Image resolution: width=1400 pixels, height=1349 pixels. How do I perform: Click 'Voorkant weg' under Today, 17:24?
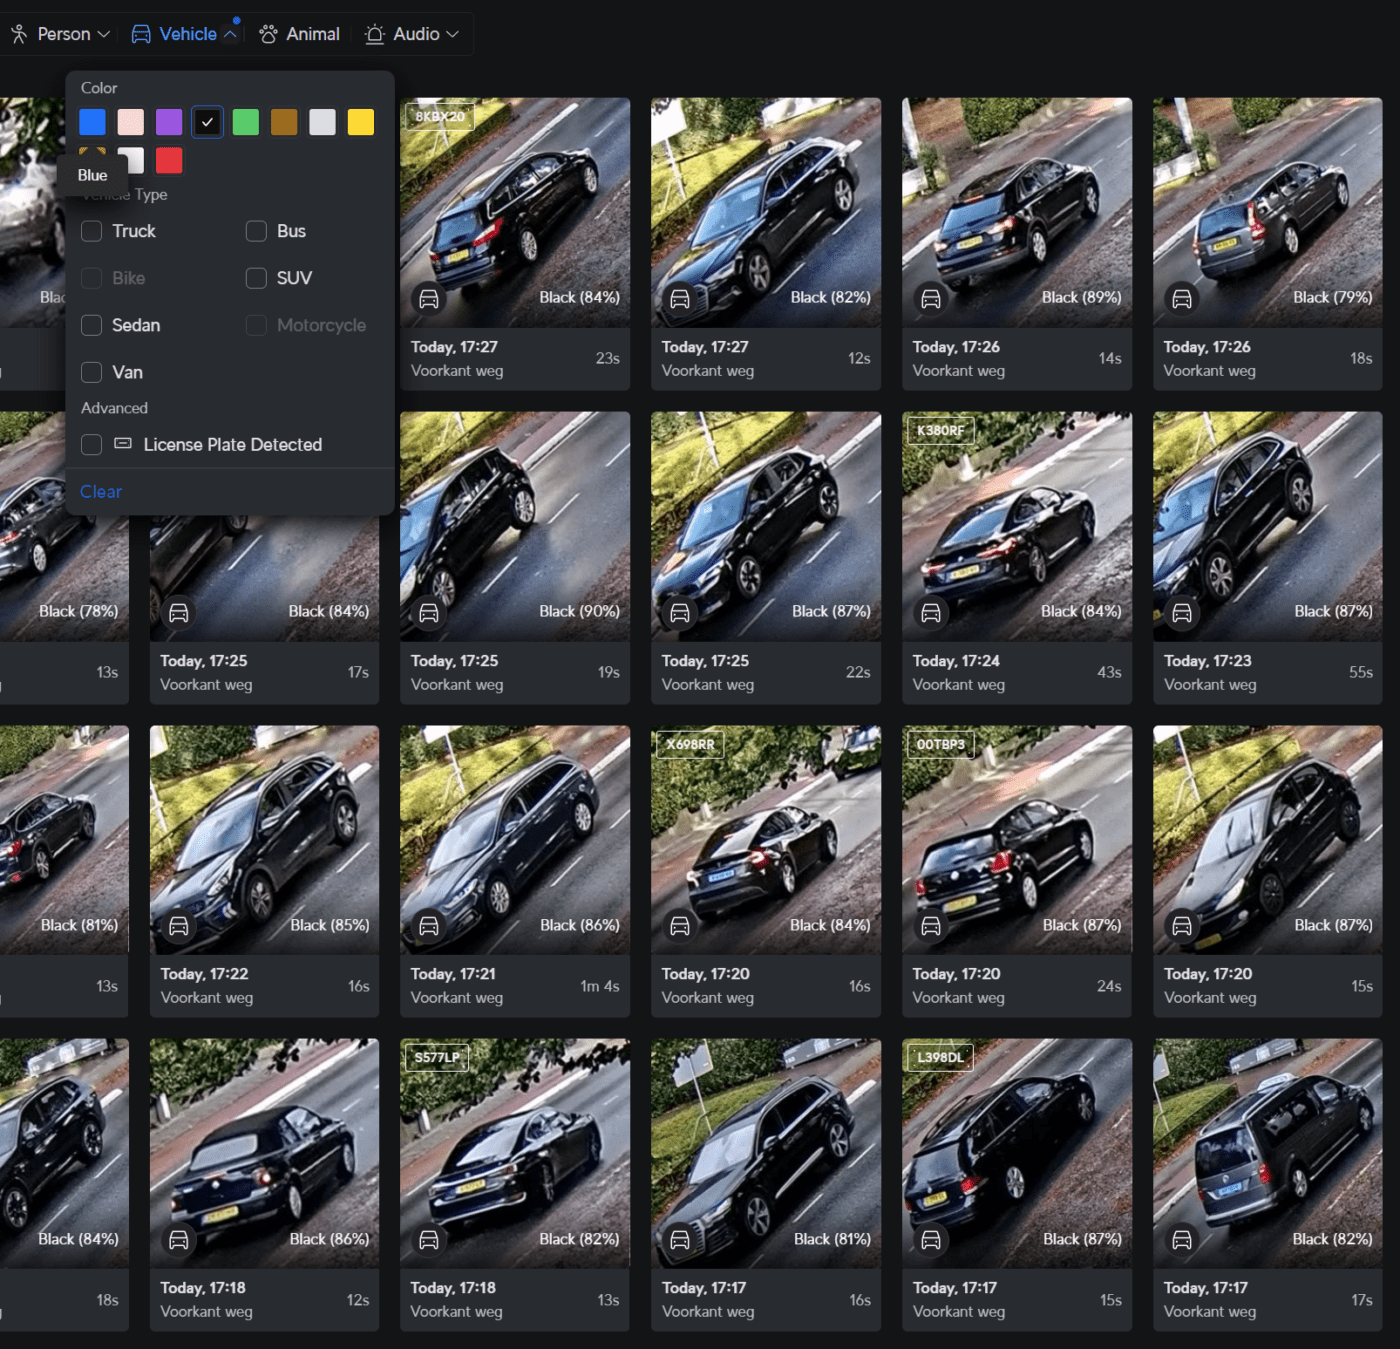958,685
